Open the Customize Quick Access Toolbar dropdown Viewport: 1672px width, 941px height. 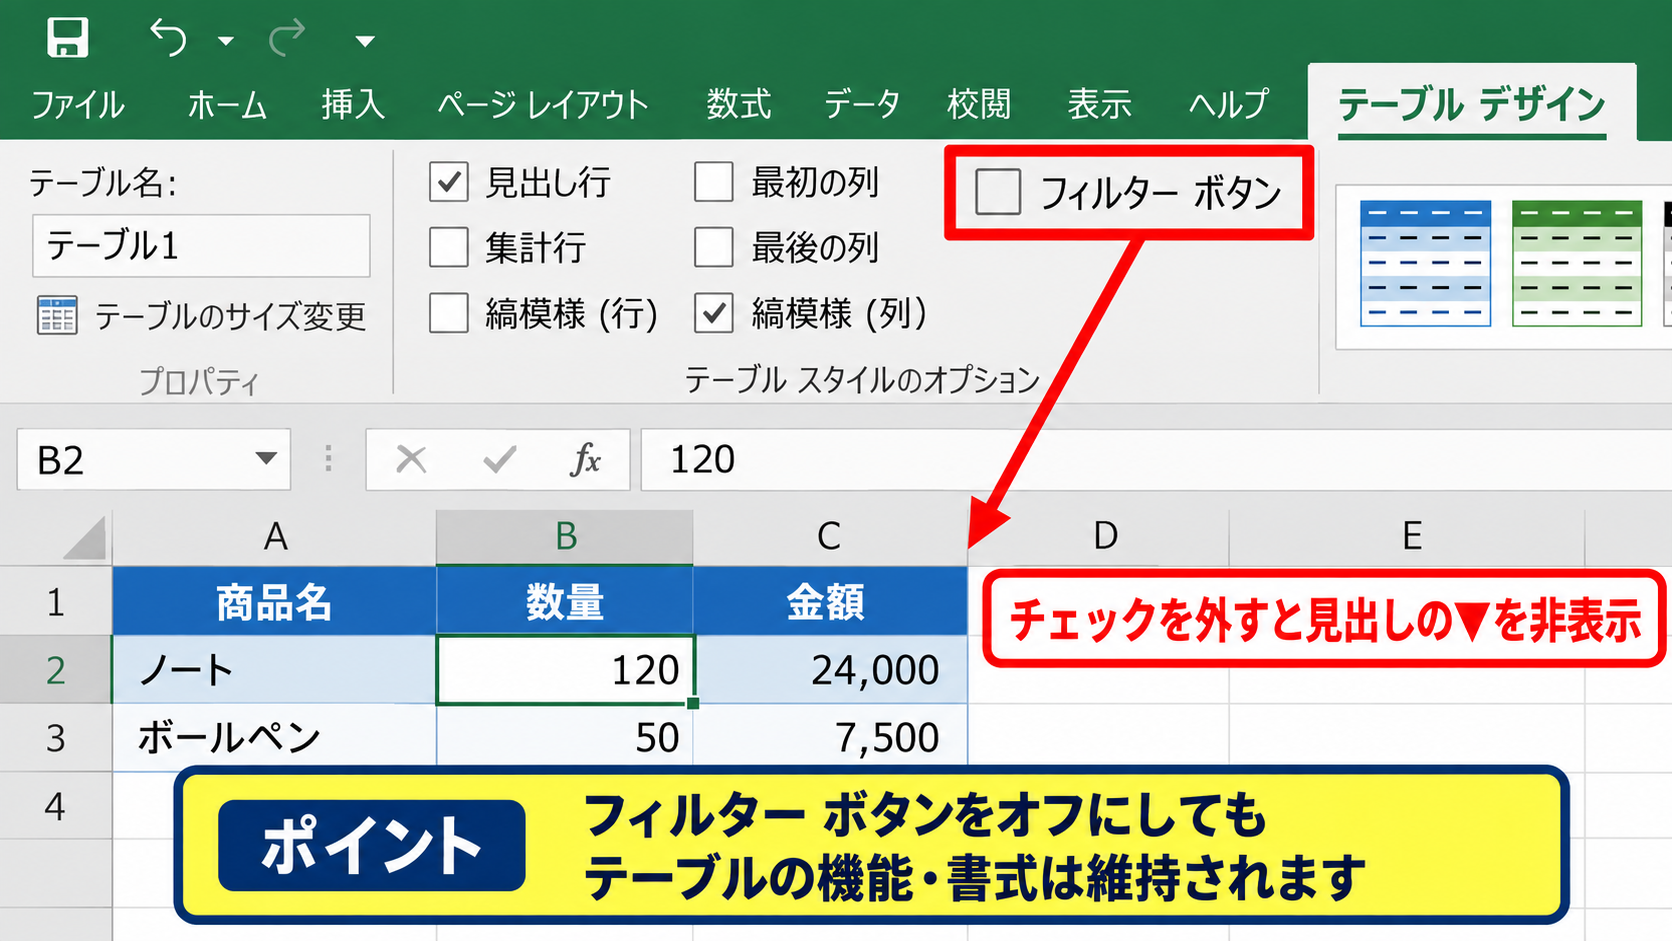tap(365, 41)
